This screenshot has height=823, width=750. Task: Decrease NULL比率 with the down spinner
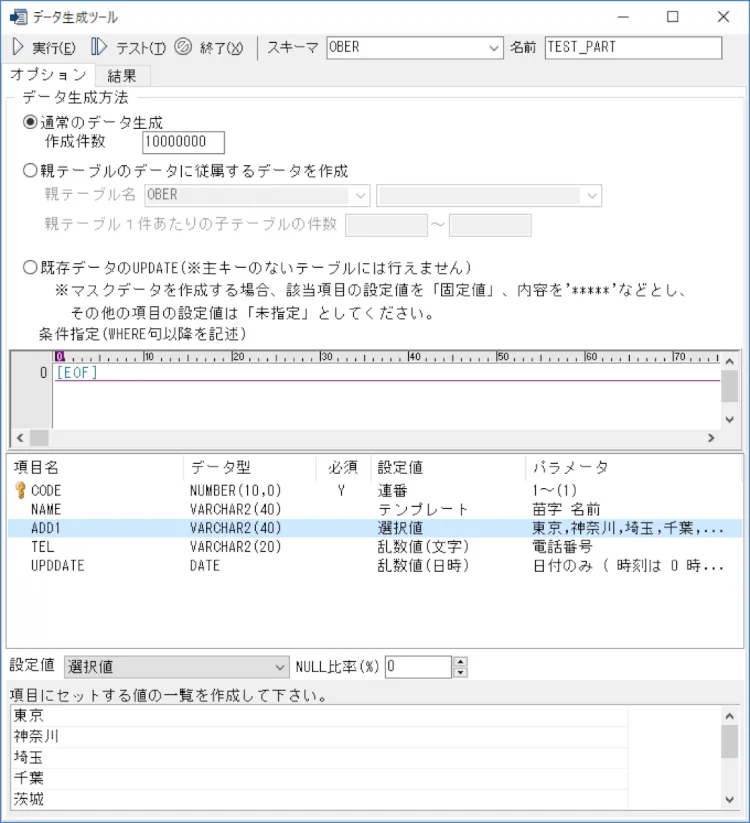460,672
